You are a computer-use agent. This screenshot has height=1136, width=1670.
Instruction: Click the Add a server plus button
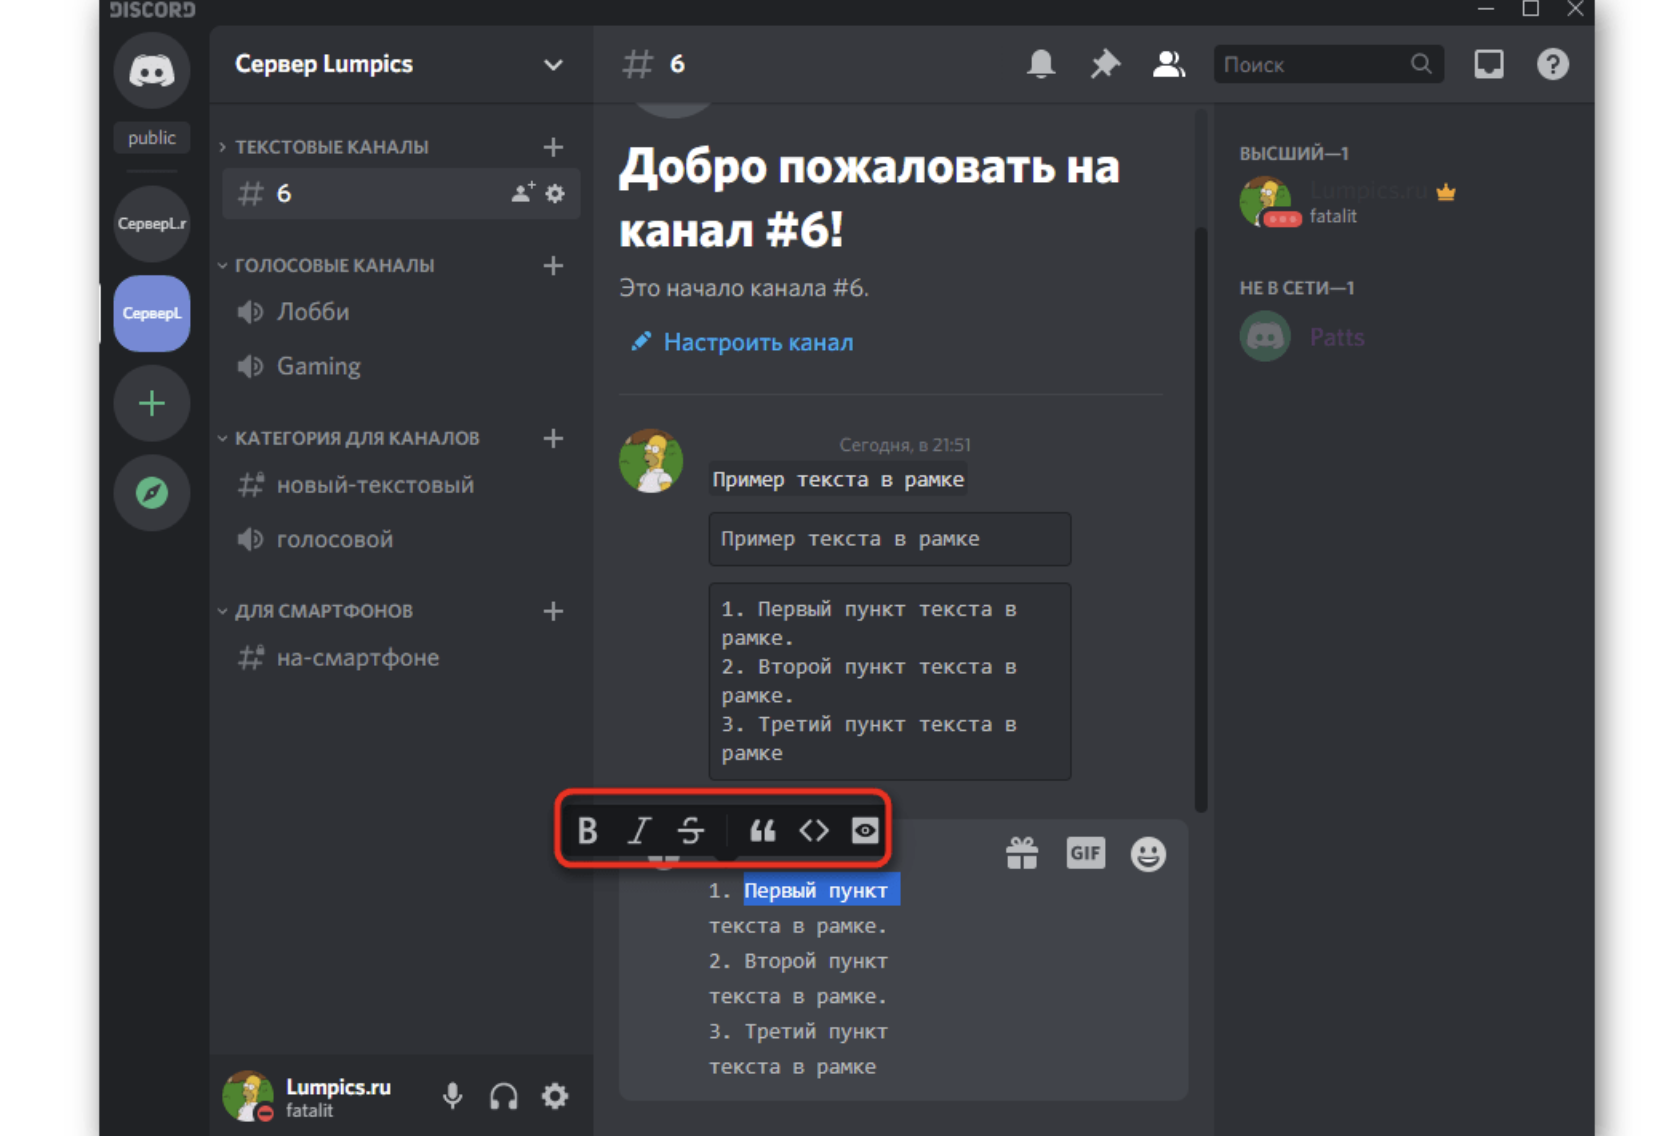coord(152,404)
